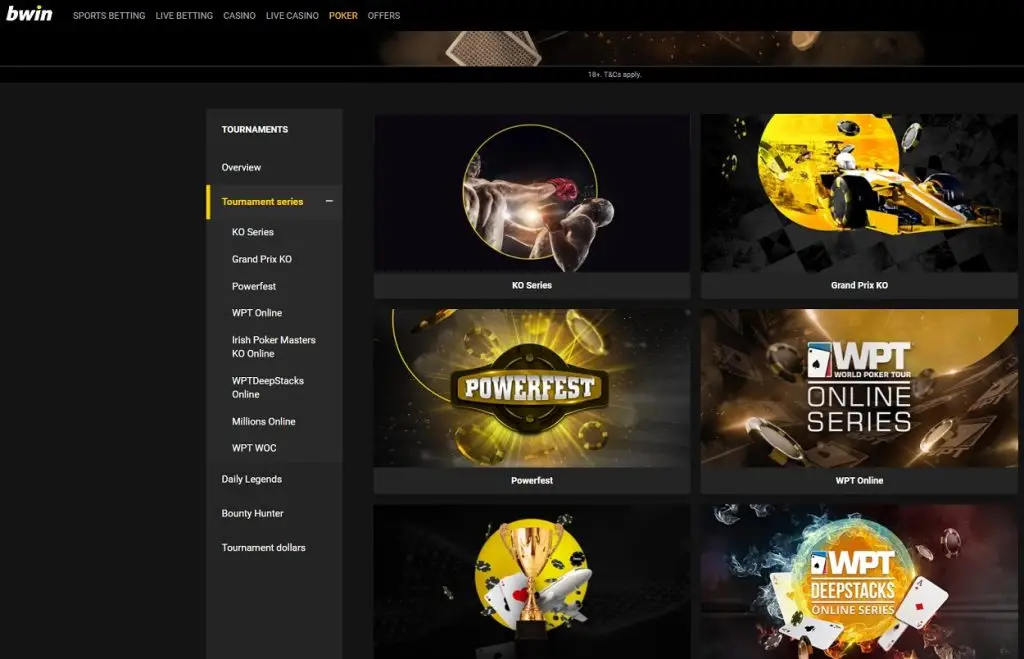Open WPT WOC sidebar link

[x=254, y=448]
